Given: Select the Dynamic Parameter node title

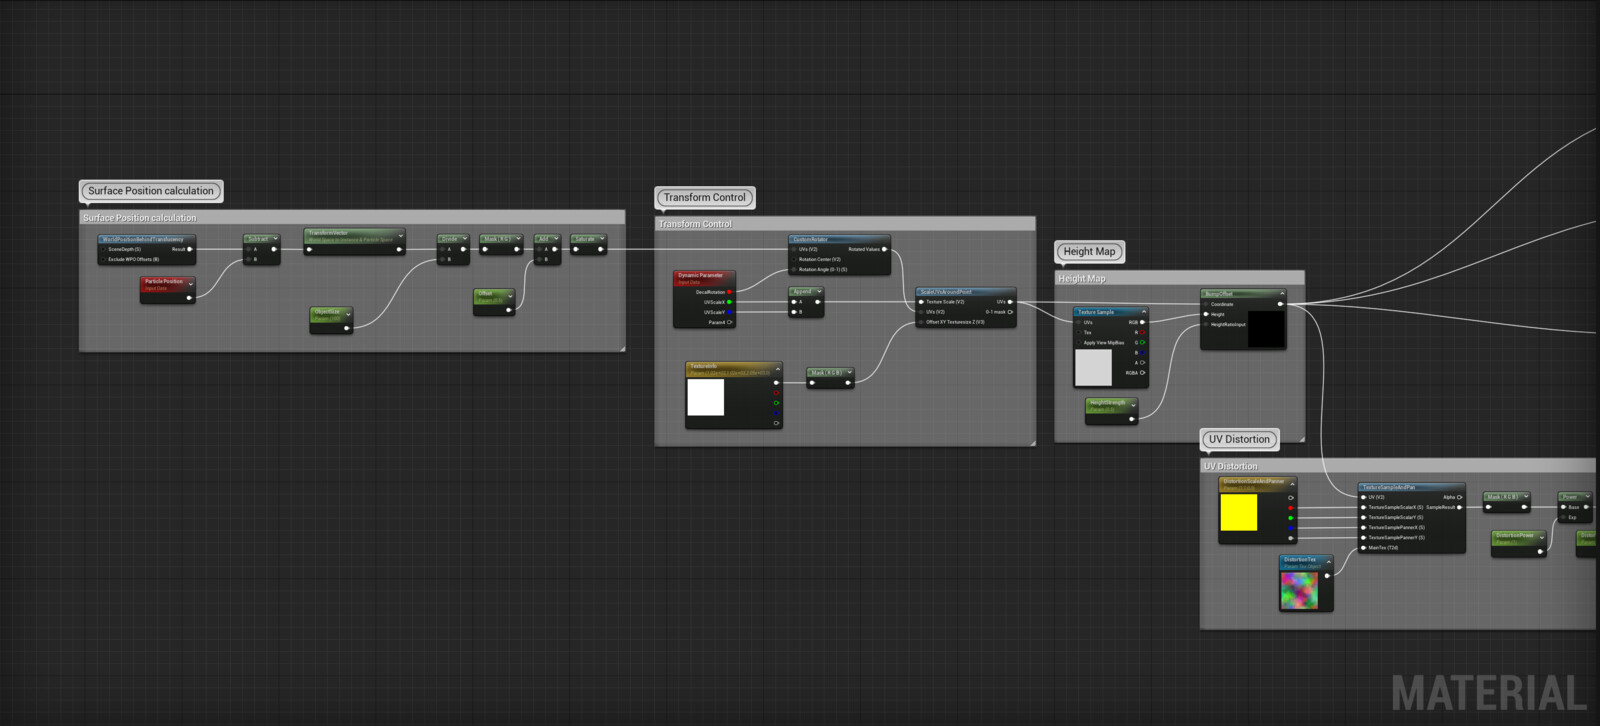Looking at the screenshot, I should 700,275.
